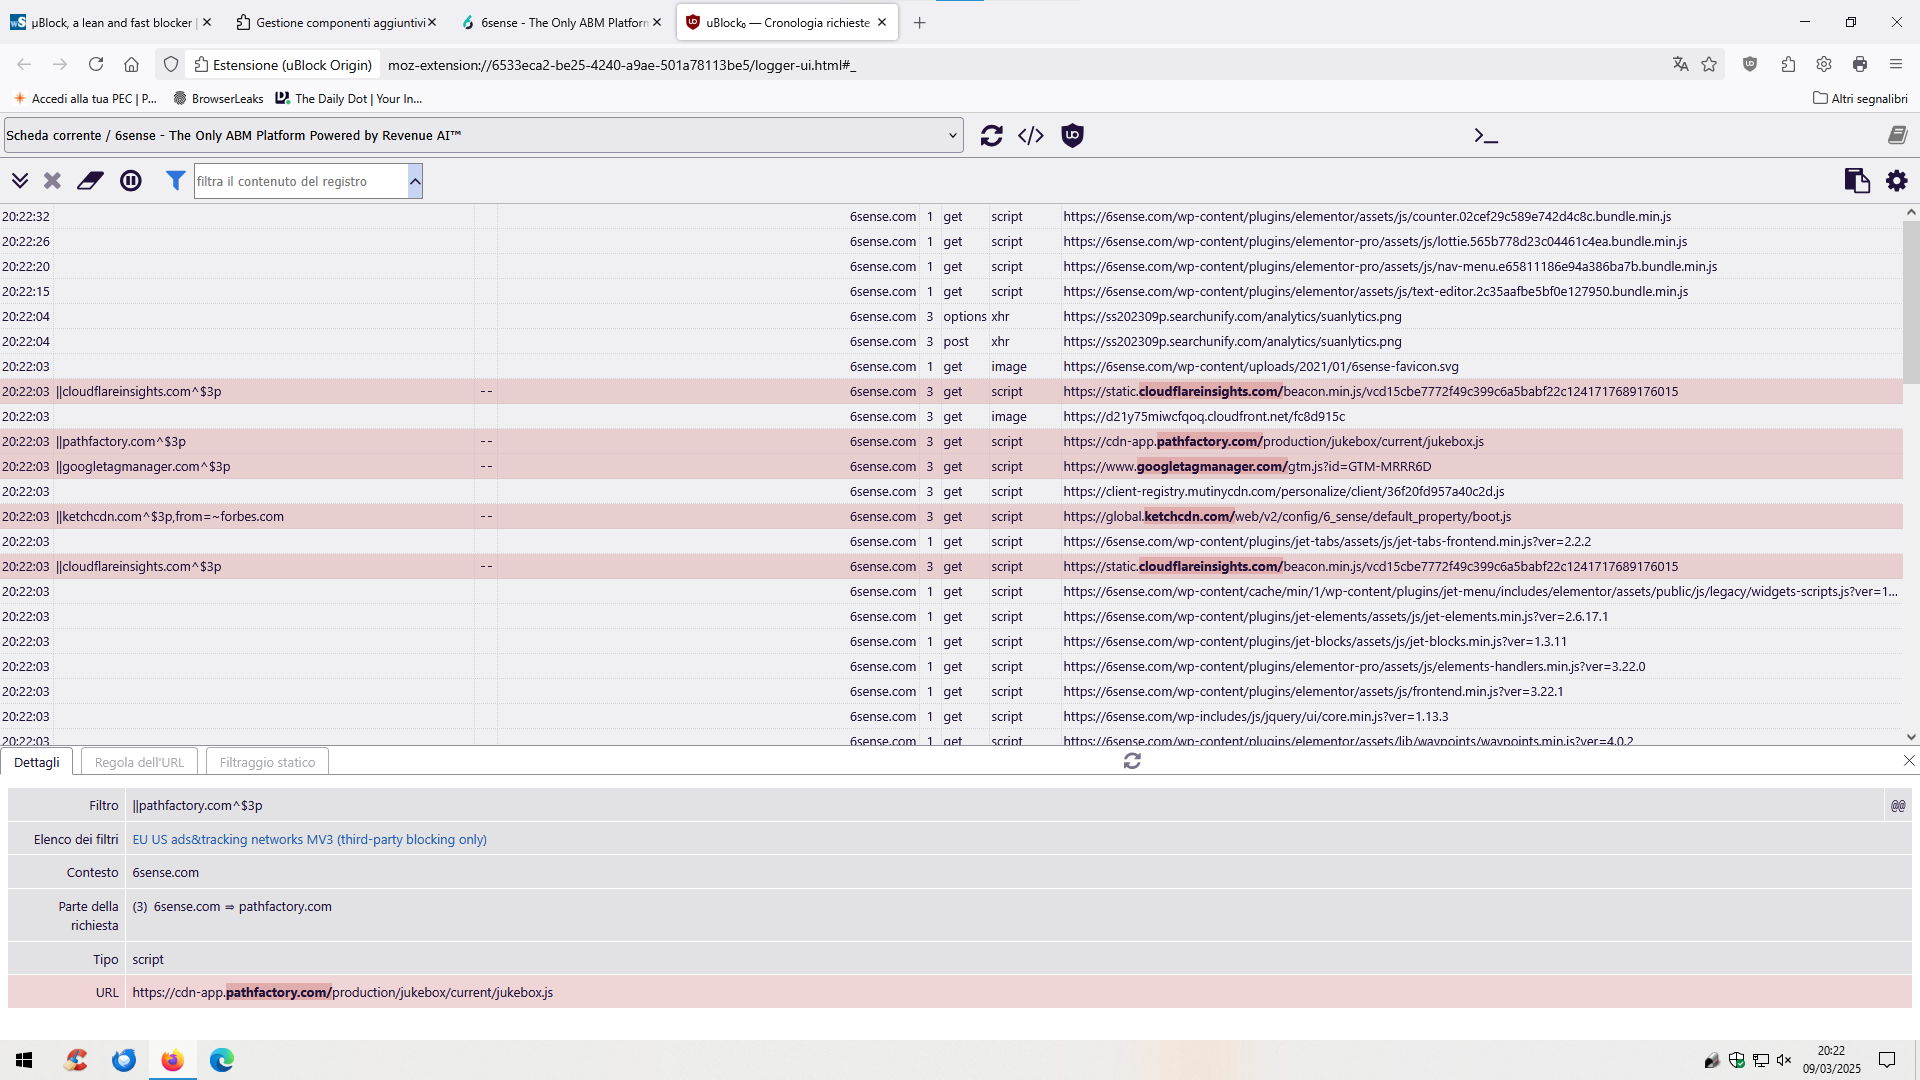Click the translate page icon
Viewport: 1920px width, 1080px height.
click(1680, 64)
